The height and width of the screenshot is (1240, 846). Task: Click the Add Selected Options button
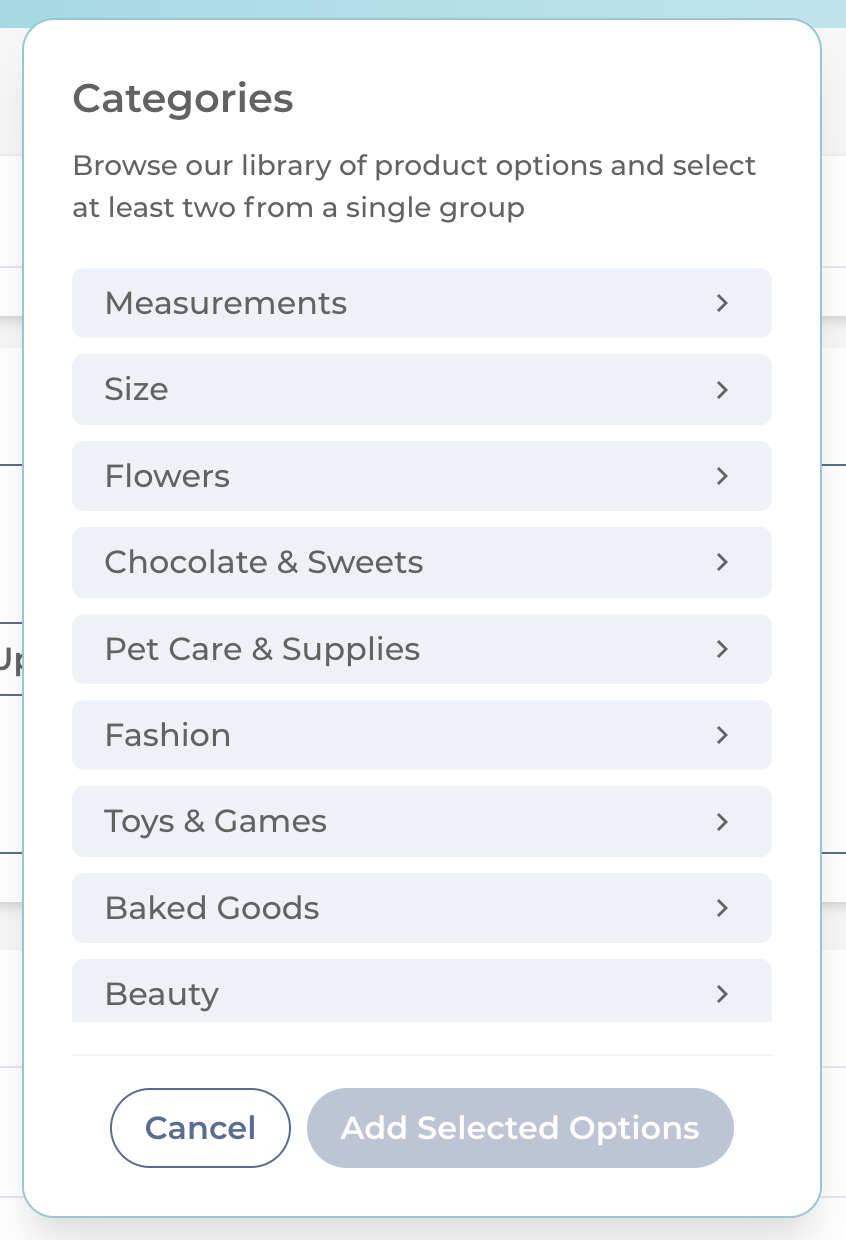pyautogui.click(x=520, y=1128)
